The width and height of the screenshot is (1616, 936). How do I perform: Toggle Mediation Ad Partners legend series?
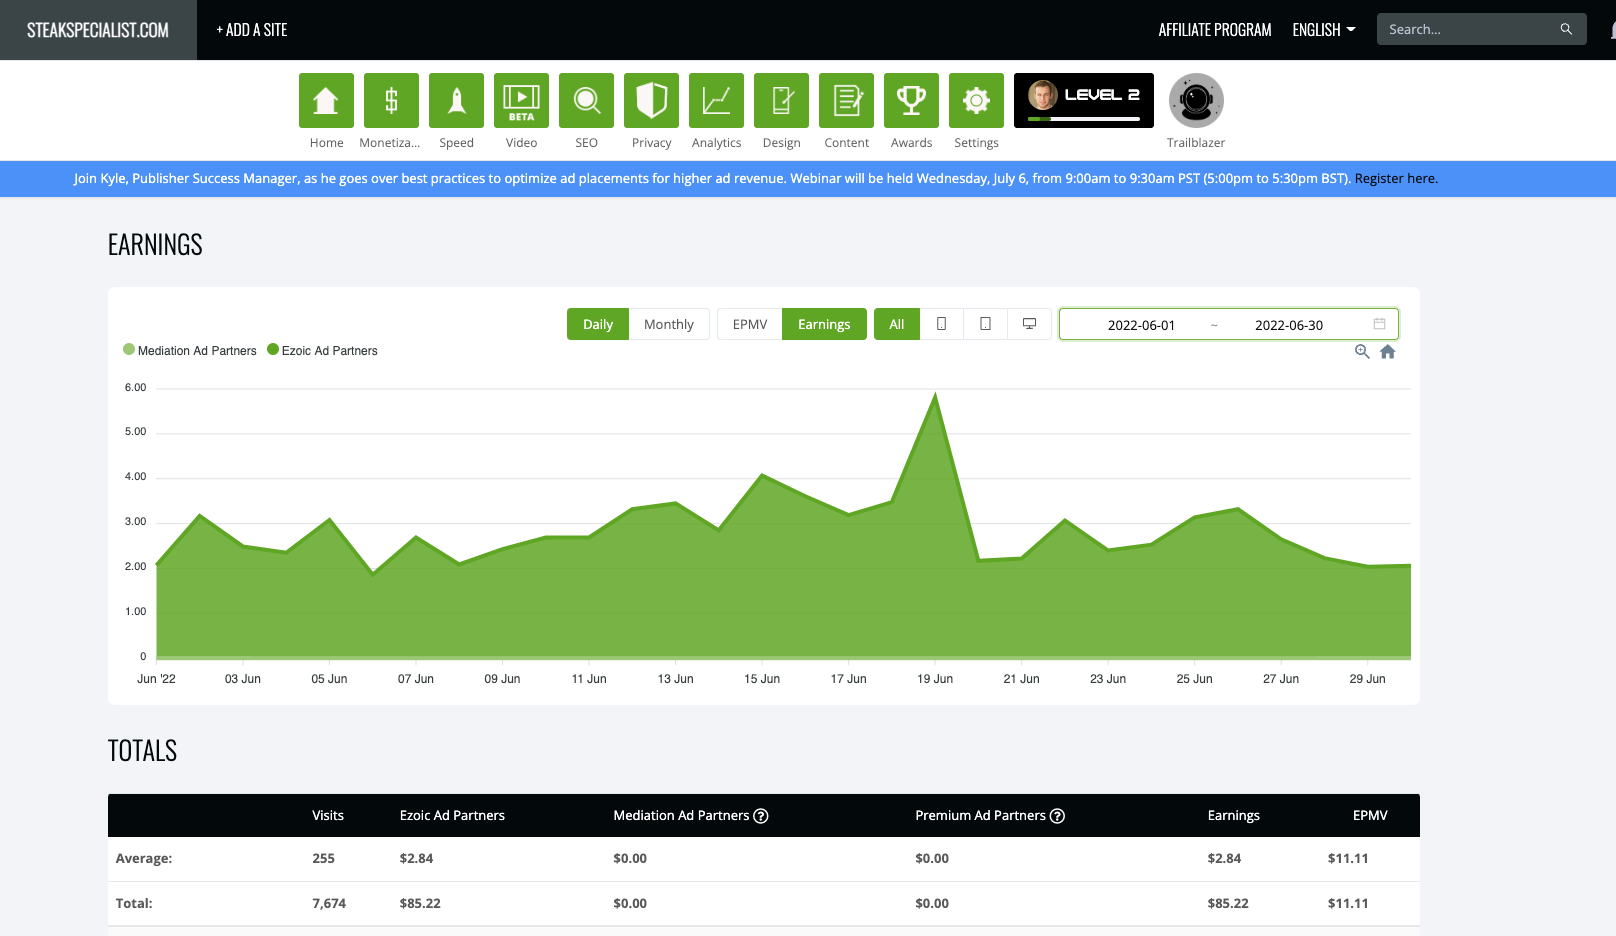[190, 350]
